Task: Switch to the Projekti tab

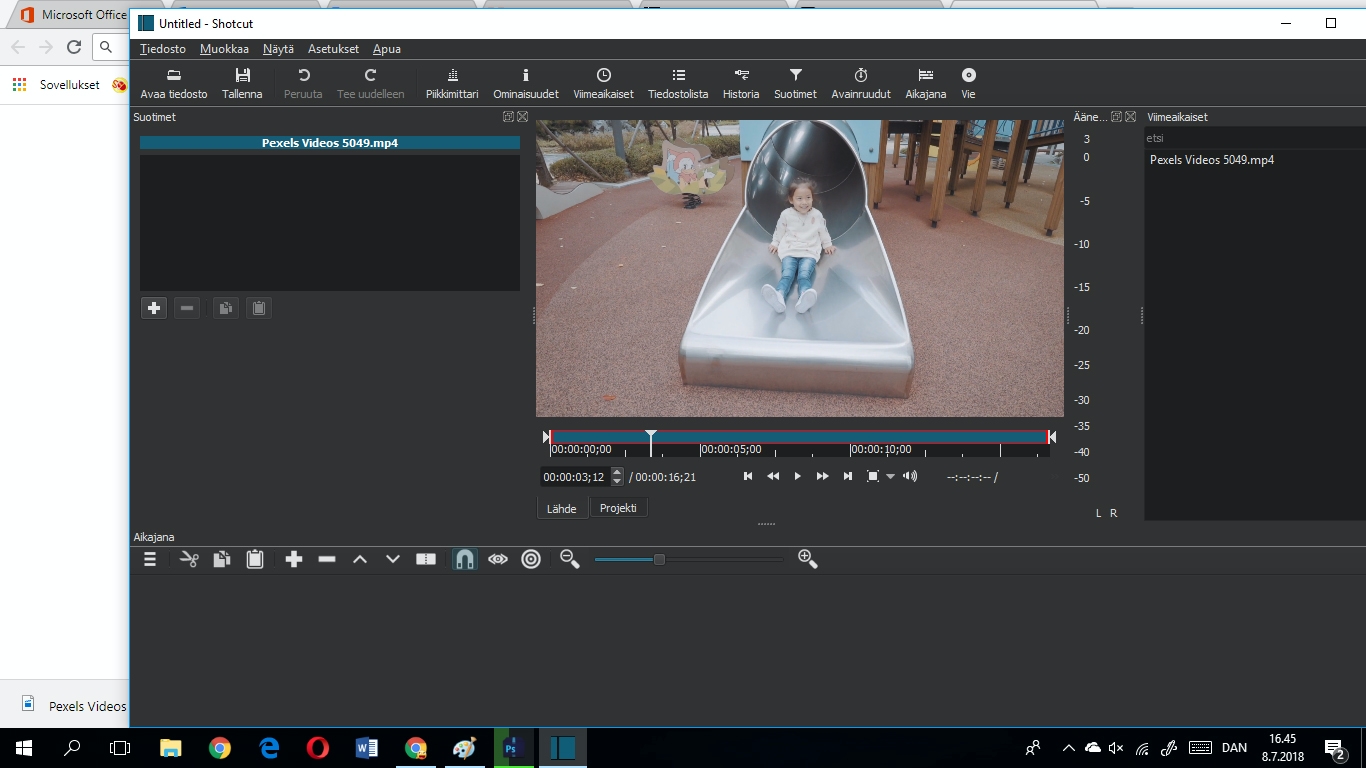Action: 618,508
